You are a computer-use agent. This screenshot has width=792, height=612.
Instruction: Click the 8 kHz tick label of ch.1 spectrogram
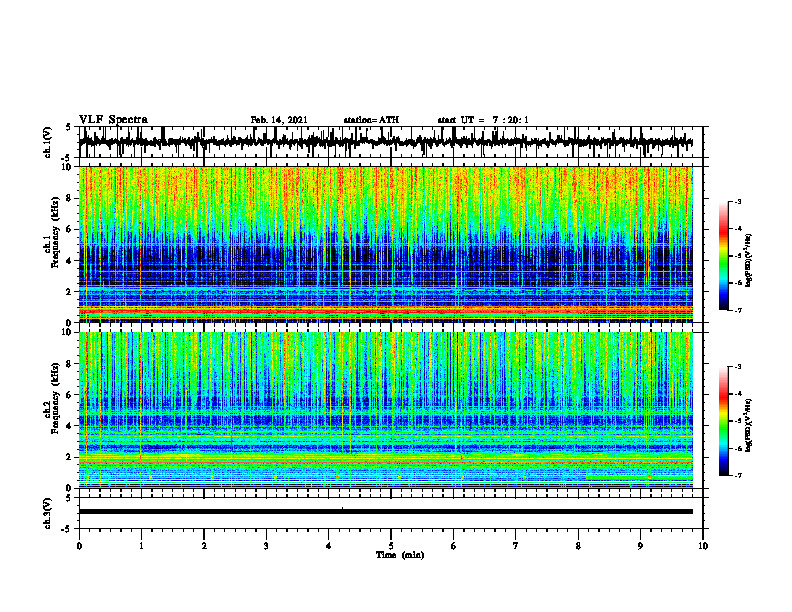[x=70, y=198]
